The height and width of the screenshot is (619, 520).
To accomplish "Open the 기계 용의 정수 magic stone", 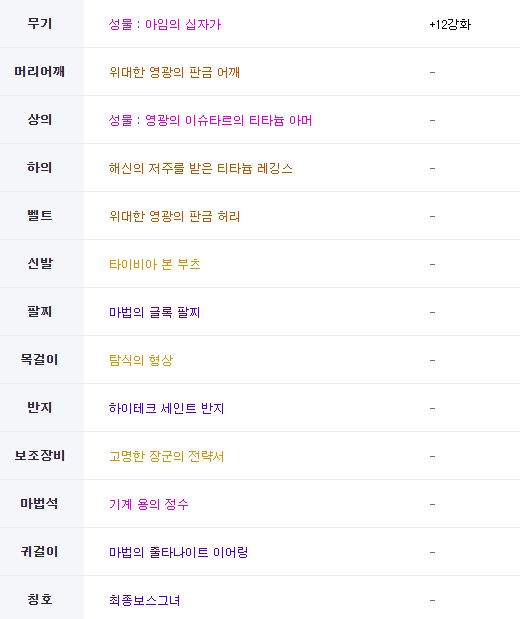I will coord(148,504).
